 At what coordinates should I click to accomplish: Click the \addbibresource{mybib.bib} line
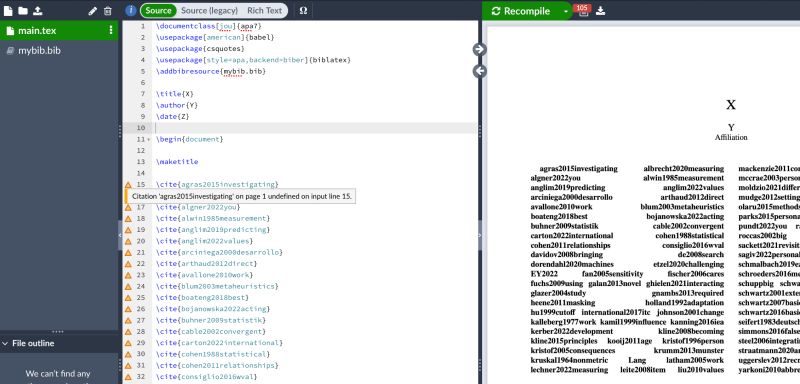pos(211,71)
